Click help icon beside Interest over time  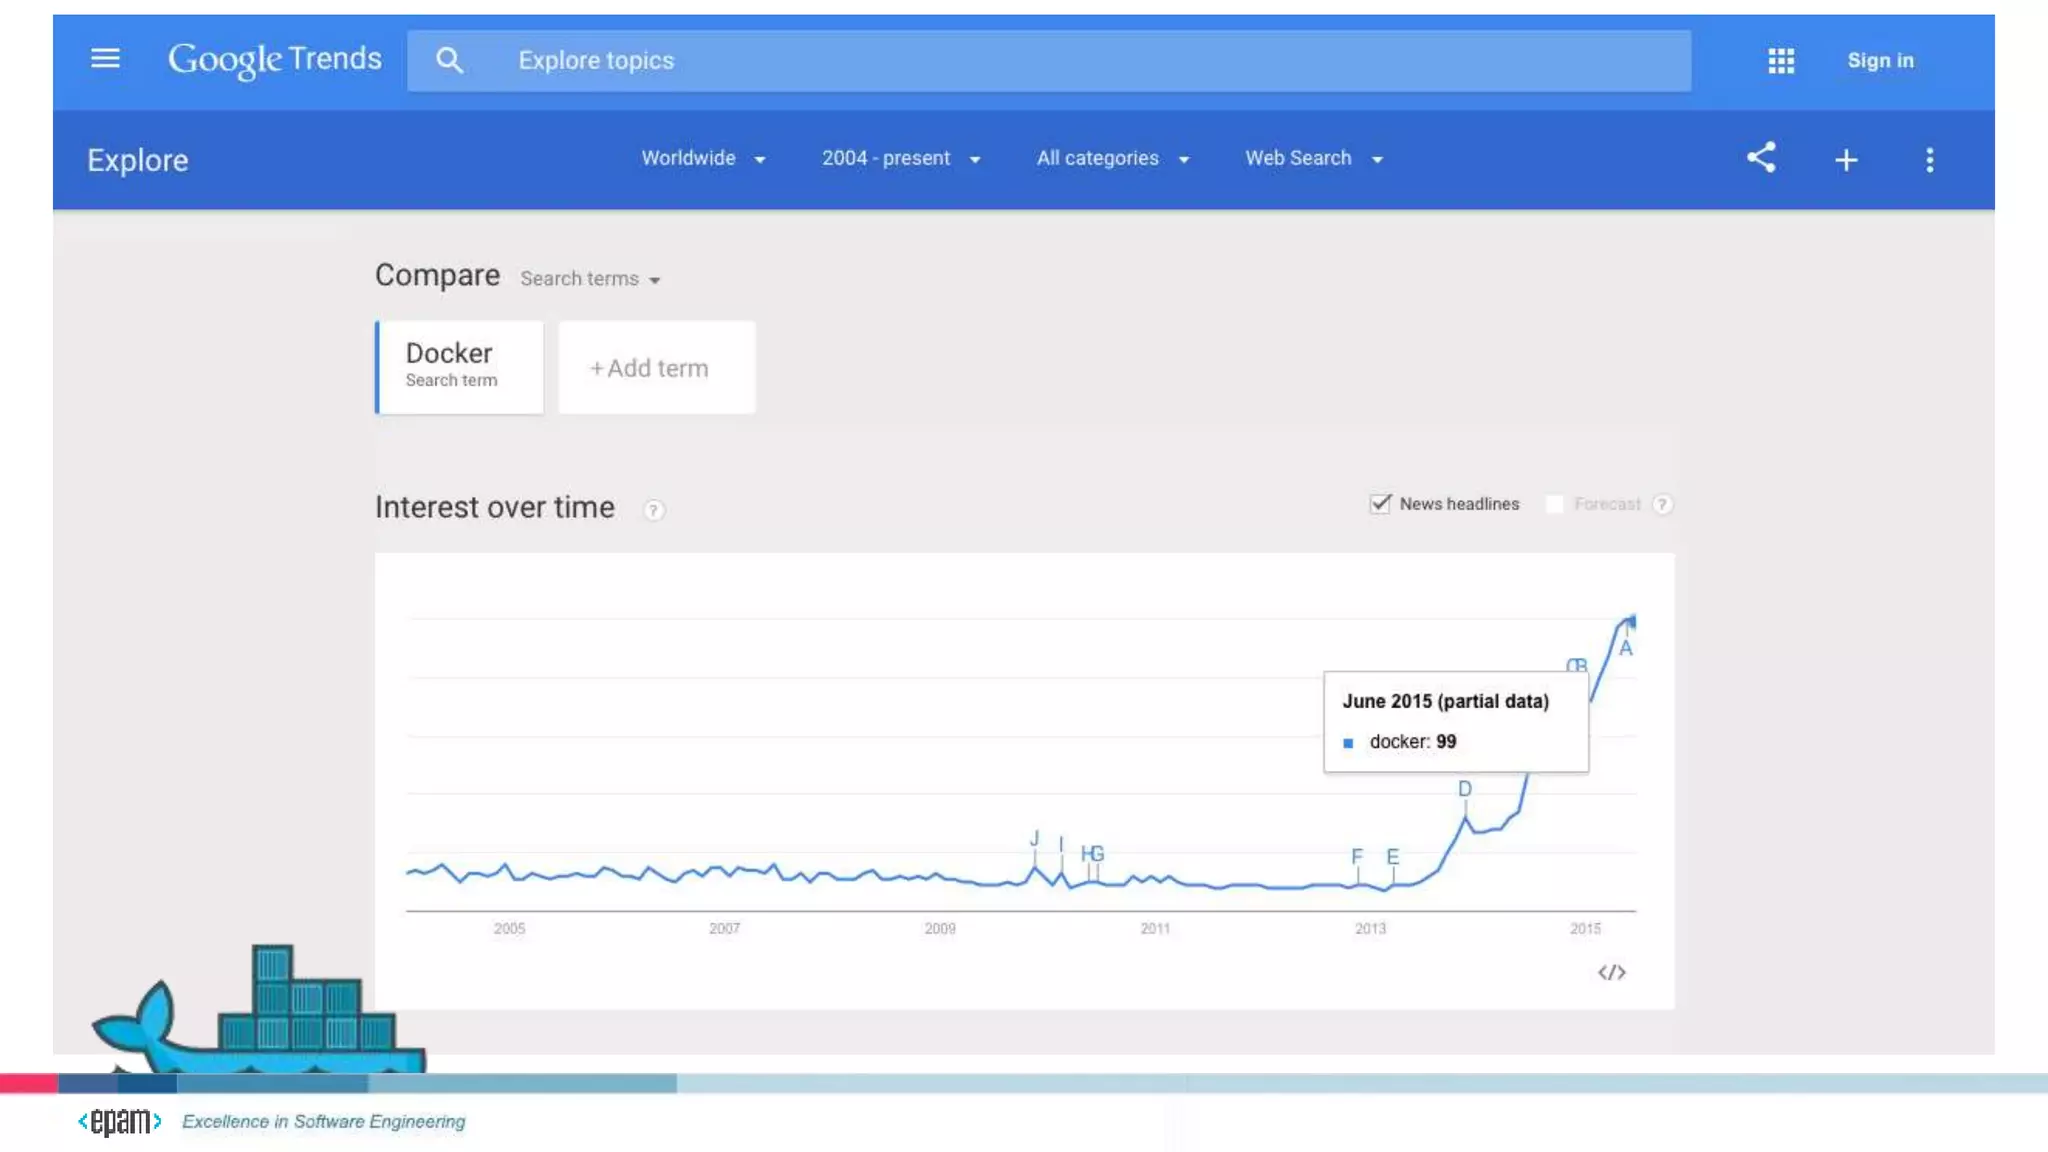point(653,510)
